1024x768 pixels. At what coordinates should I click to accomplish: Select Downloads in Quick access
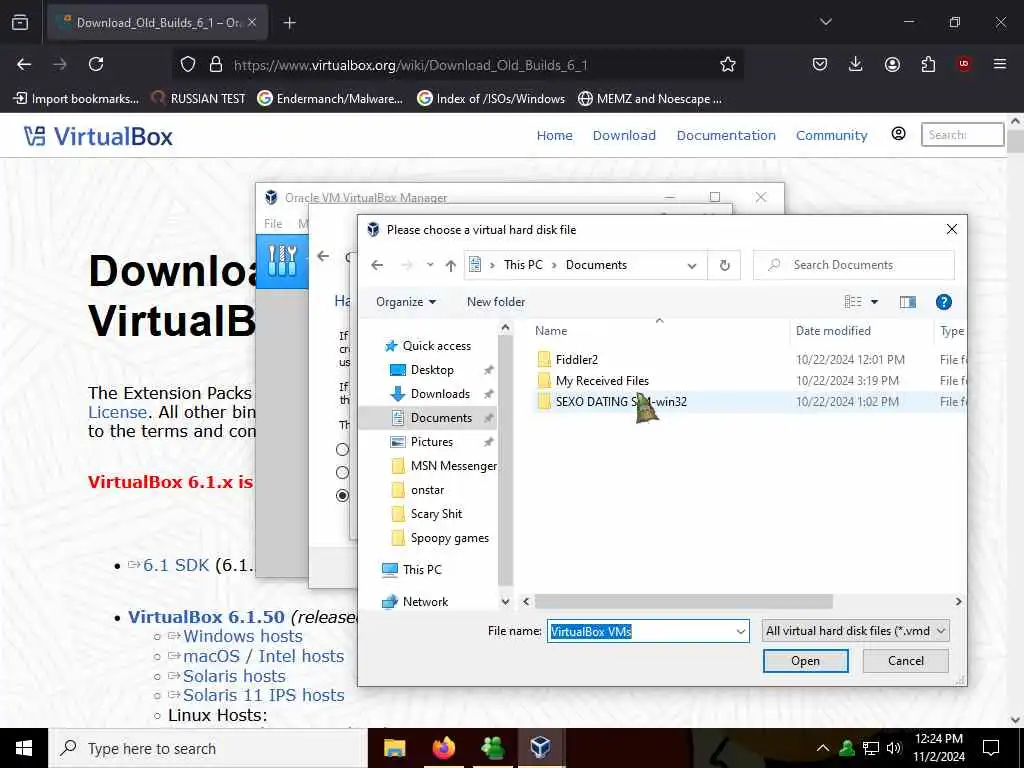tap(440, 394)
